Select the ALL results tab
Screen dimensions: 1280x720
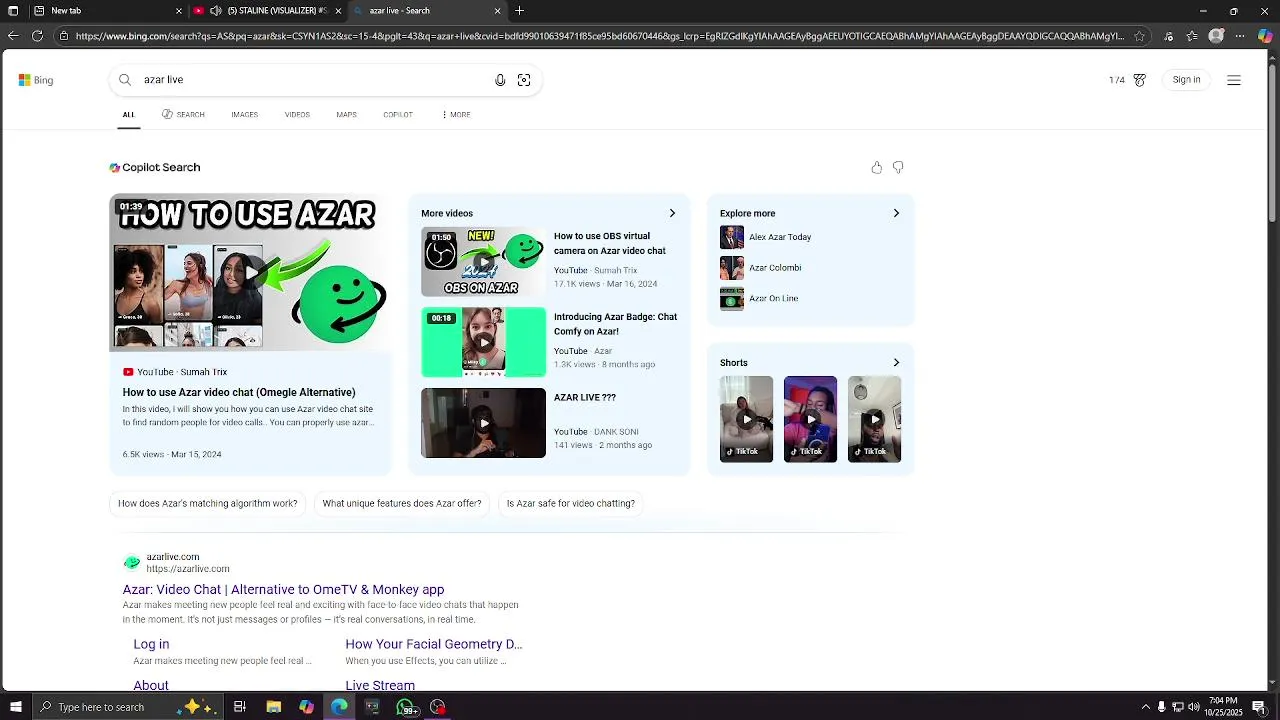click(129, 115)
